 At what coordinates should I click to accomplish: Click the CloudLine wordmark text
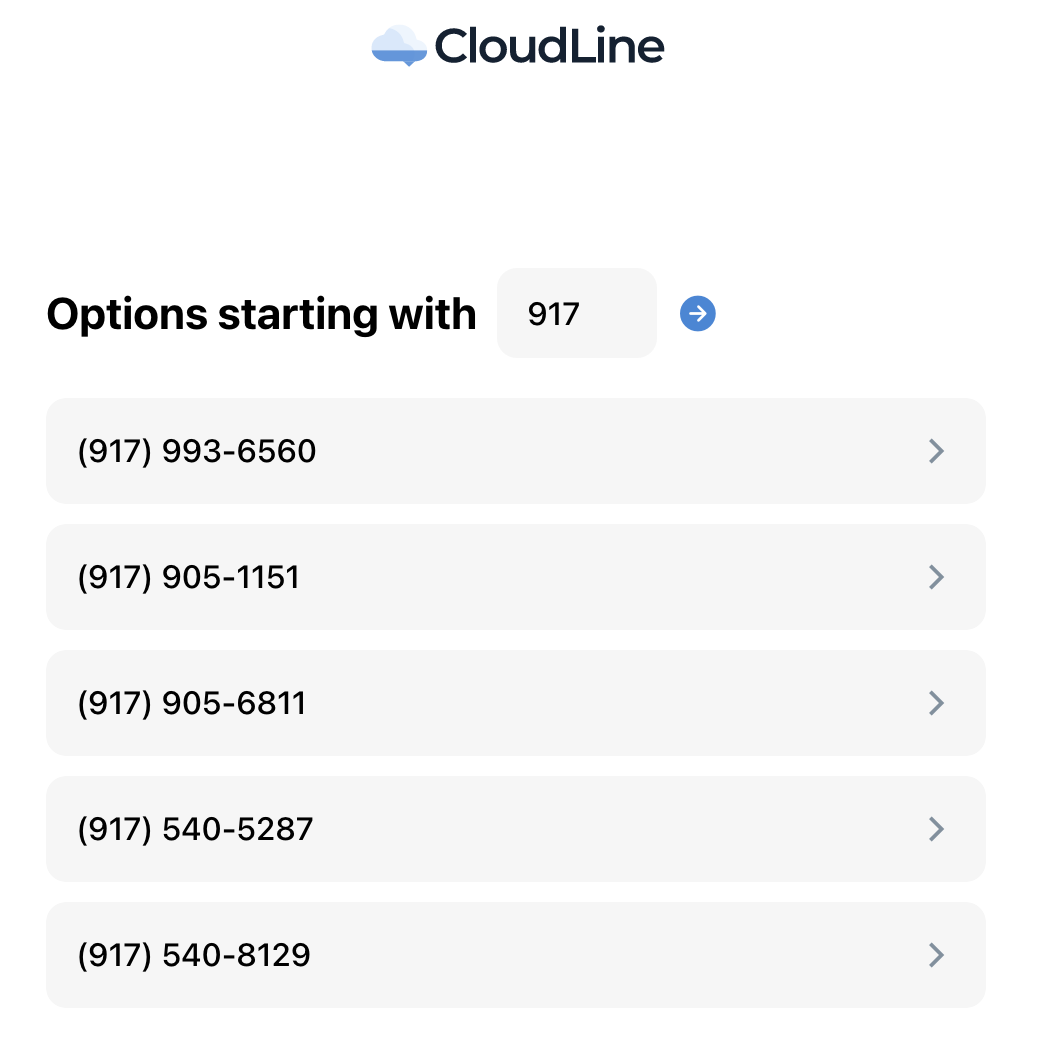click(x=550, y=46)
